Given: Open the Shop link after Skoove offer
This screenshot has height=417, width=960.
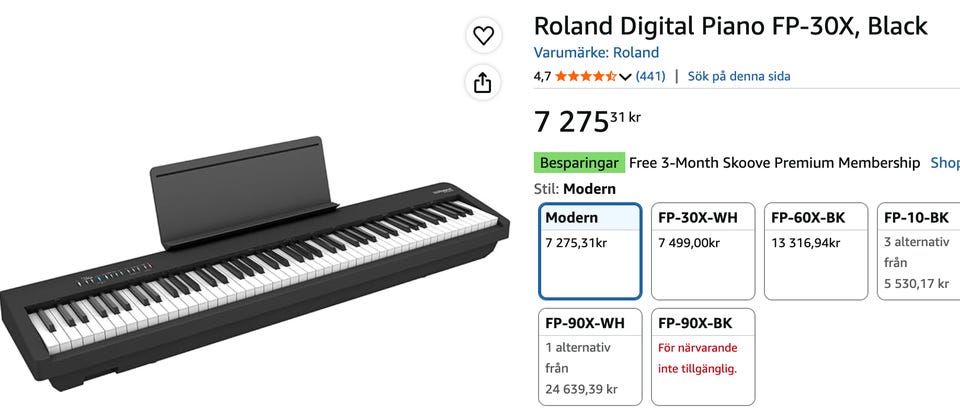Looking at the screenshot, I should [945, 163].
